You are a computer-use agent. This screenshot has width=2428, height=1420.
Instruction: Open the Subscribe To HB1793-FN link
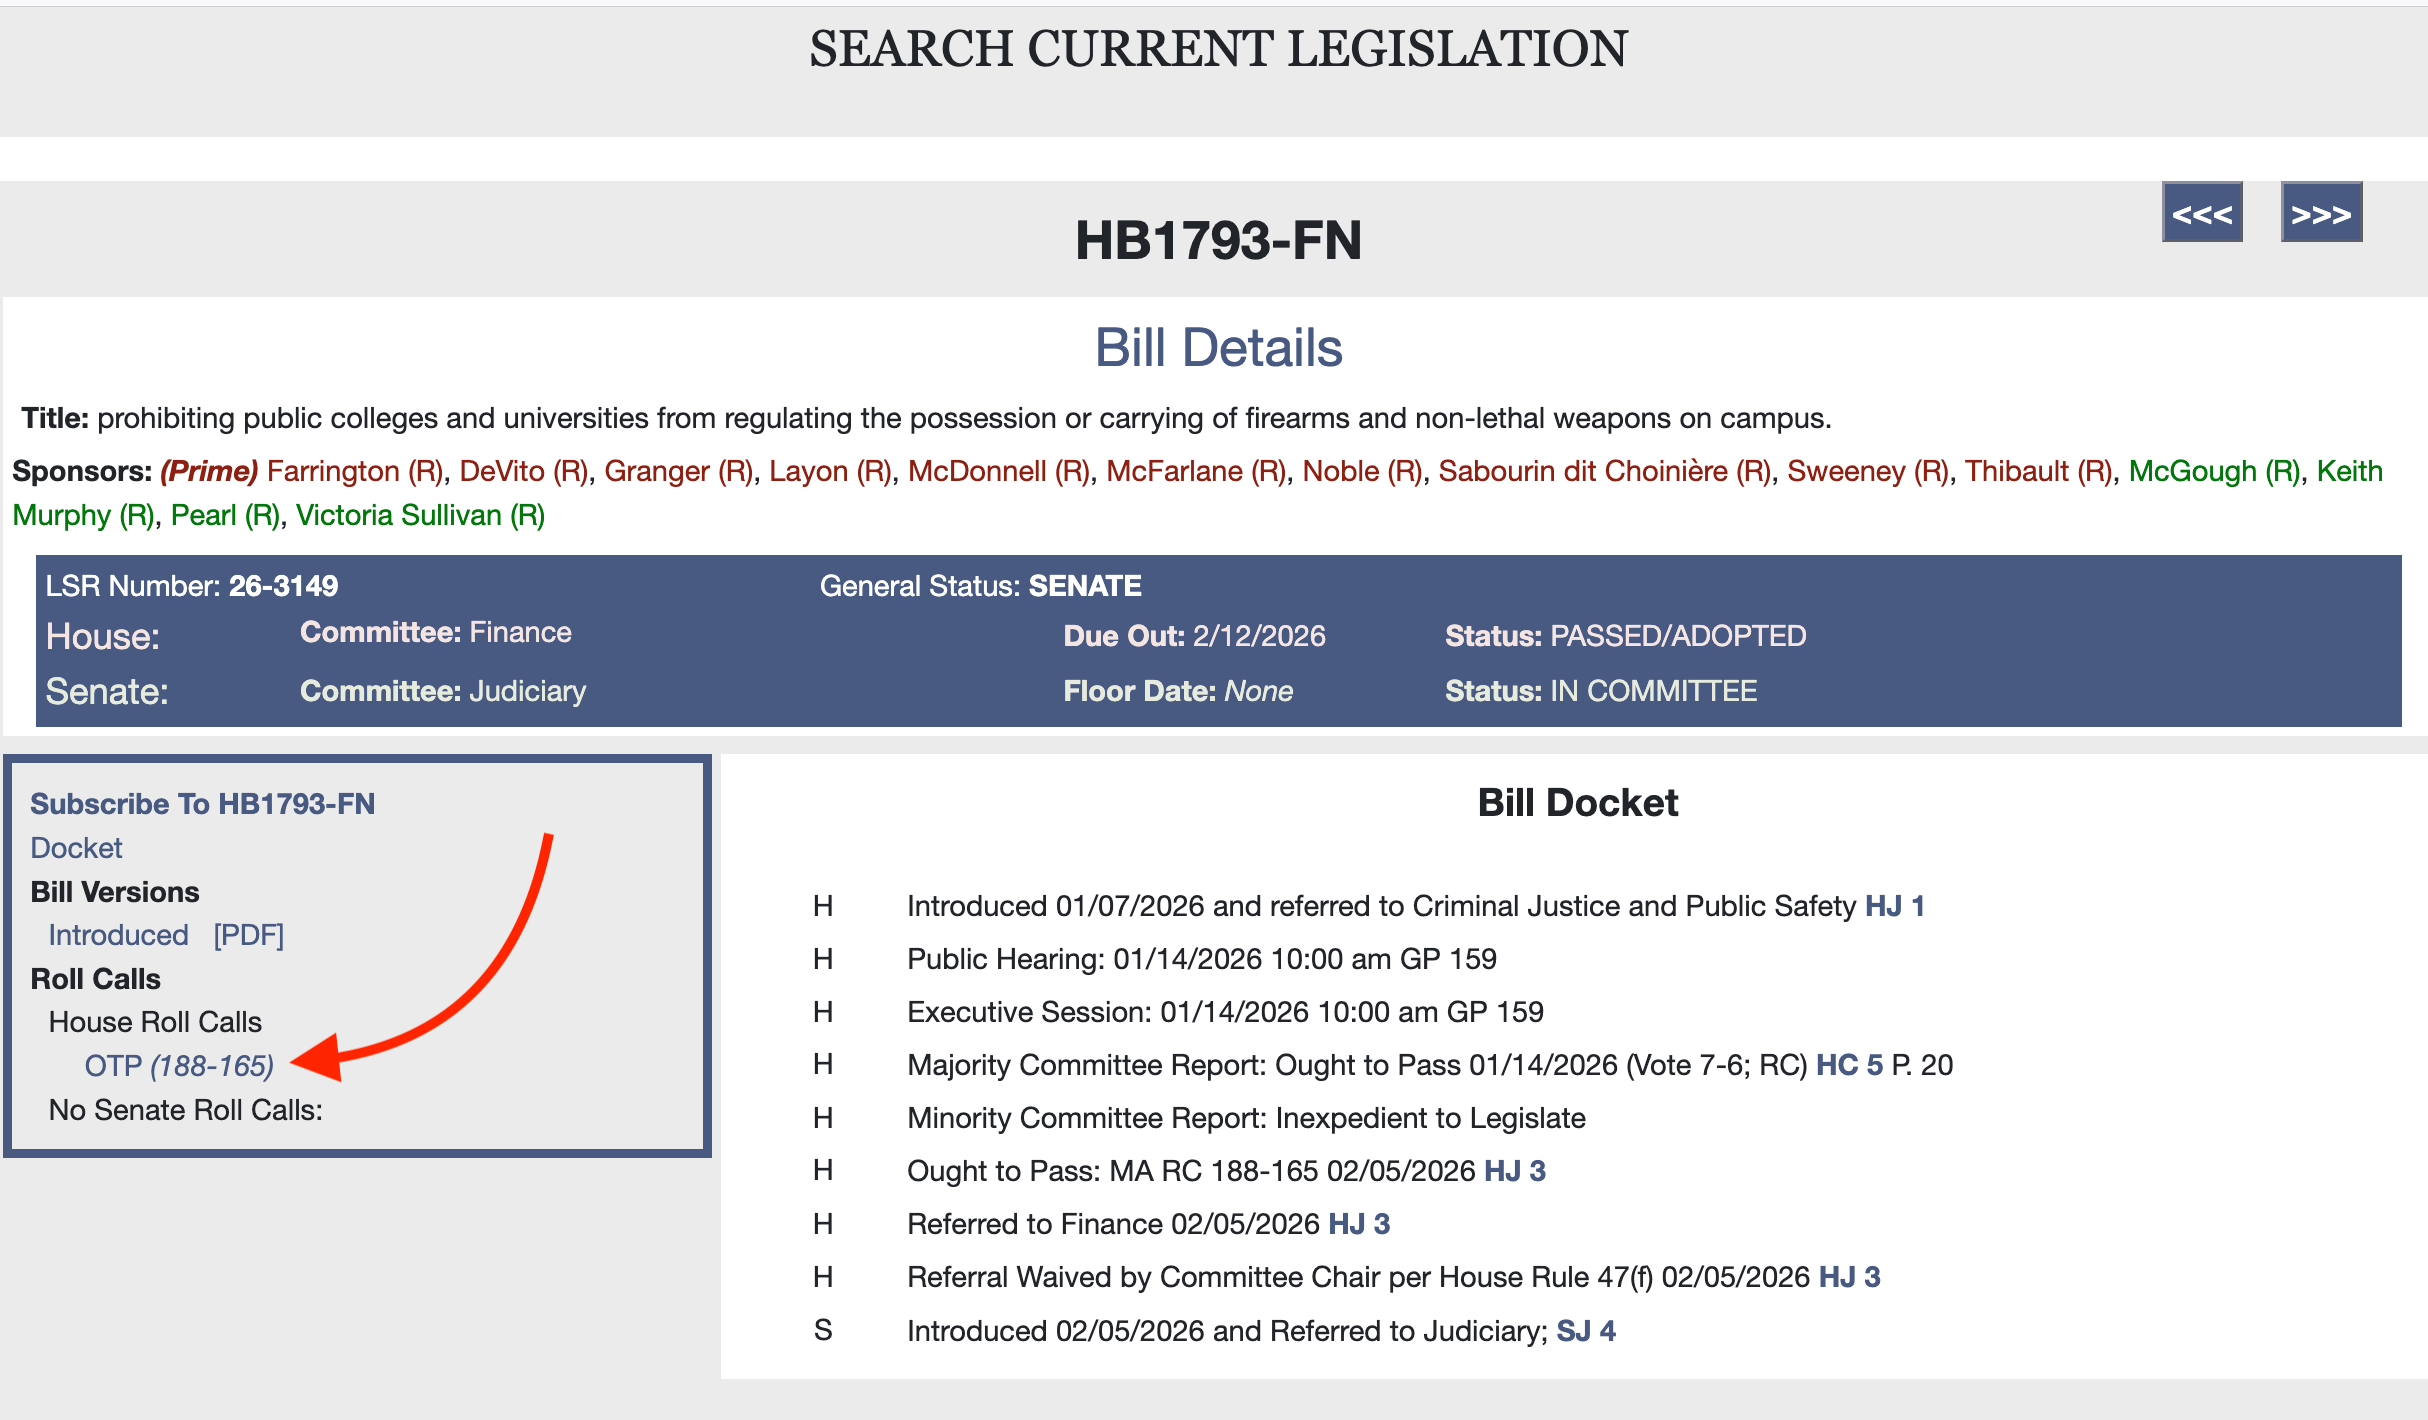(202, 804)
